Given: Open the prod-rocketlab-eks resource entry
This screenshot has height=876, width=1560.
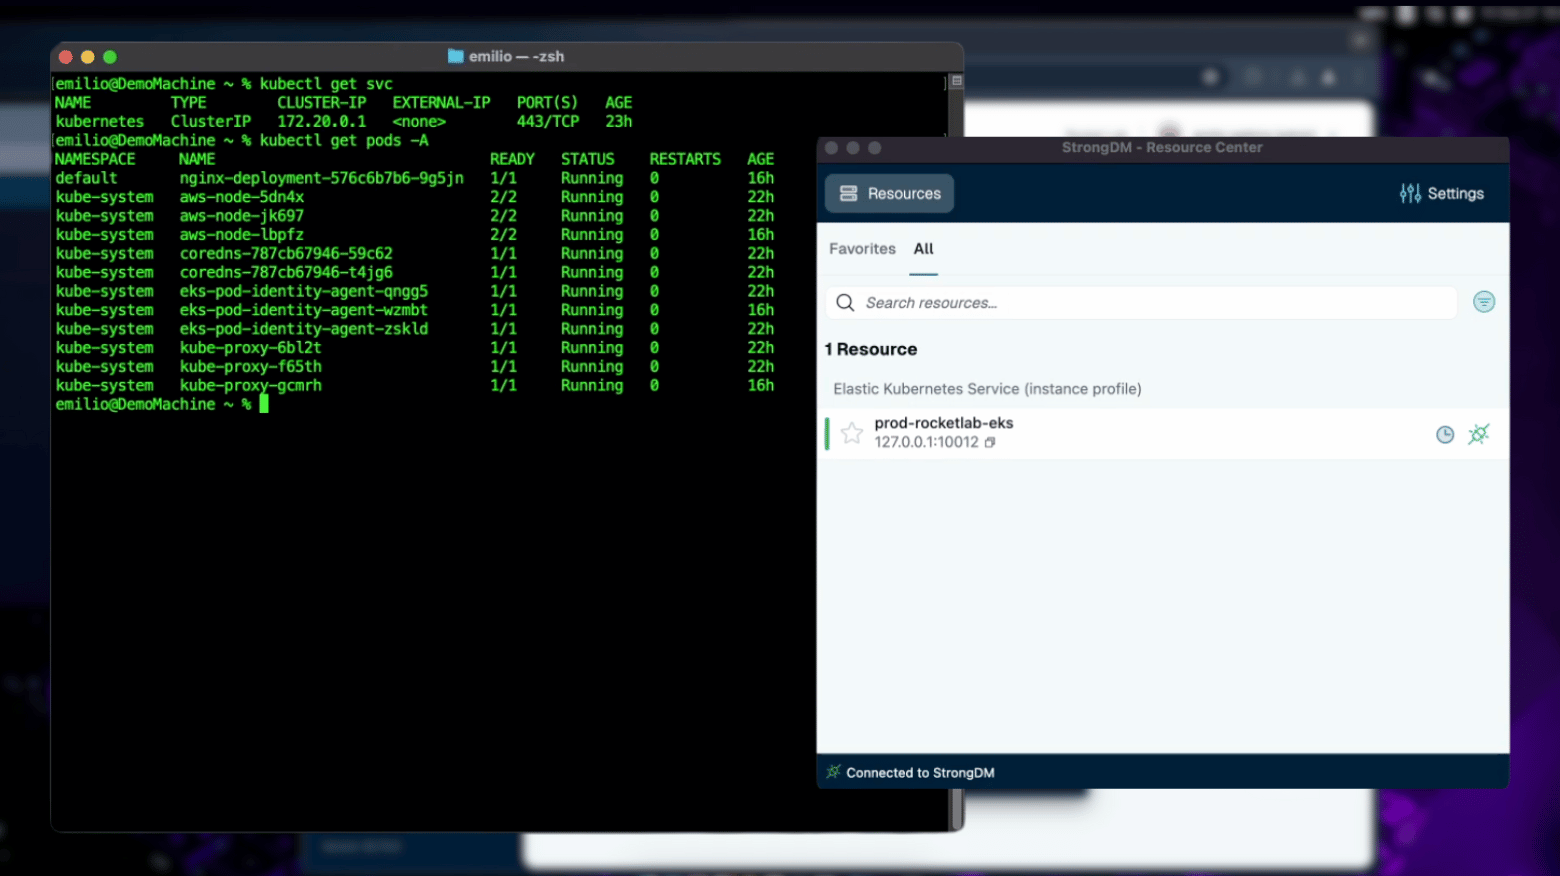Looking at the screenshot, I should tap(944, 422).
